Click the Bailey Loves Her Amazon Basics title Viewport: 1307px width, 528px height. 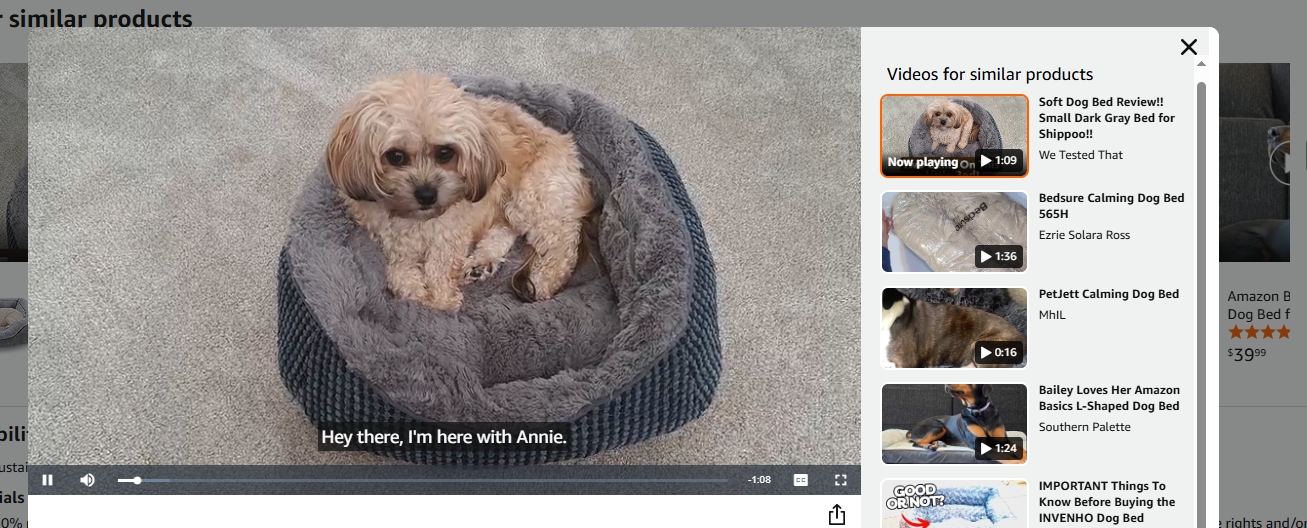1108,398
